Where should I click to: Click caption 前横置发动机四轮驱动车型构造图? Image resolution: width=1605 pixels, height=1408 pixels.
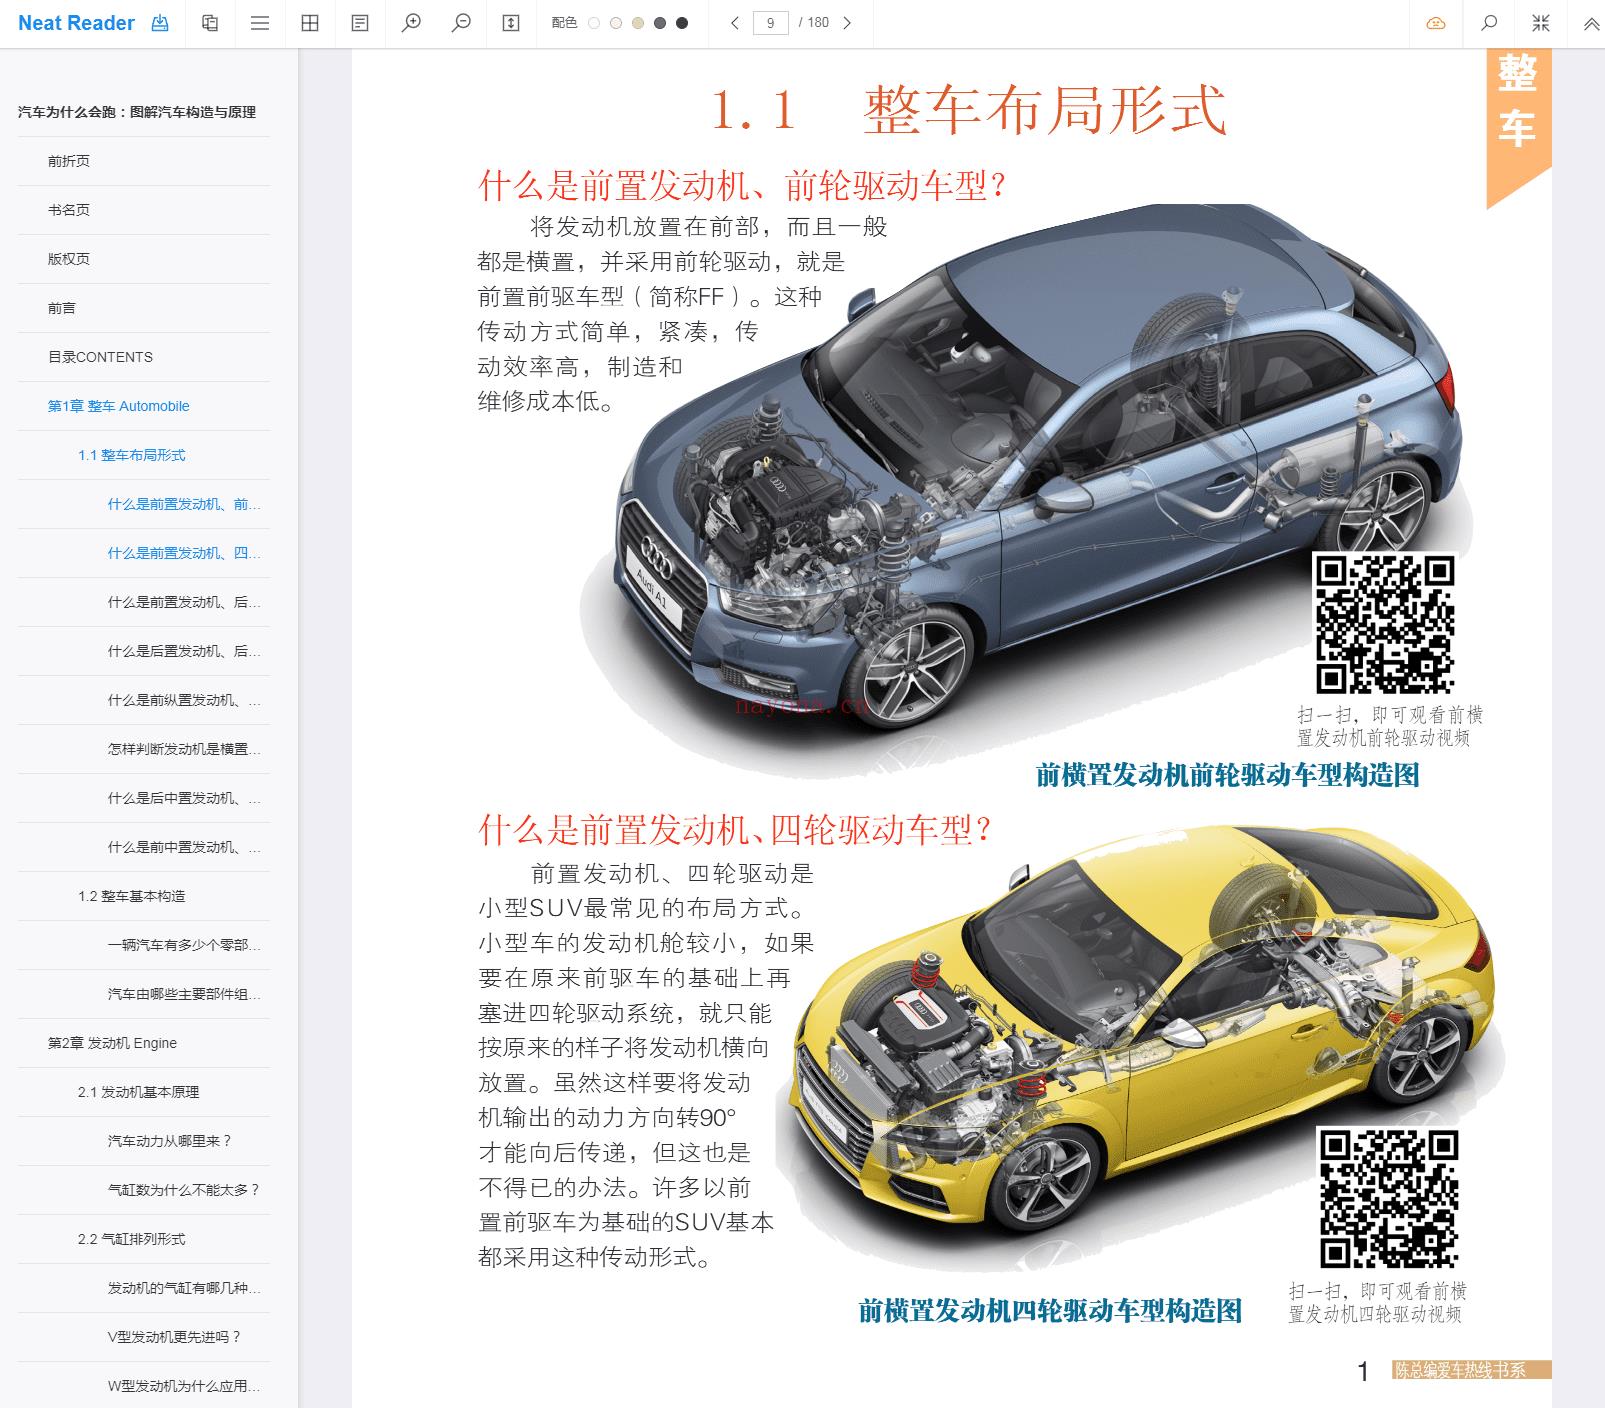pyautogui.click(x=1051, y=1311)
